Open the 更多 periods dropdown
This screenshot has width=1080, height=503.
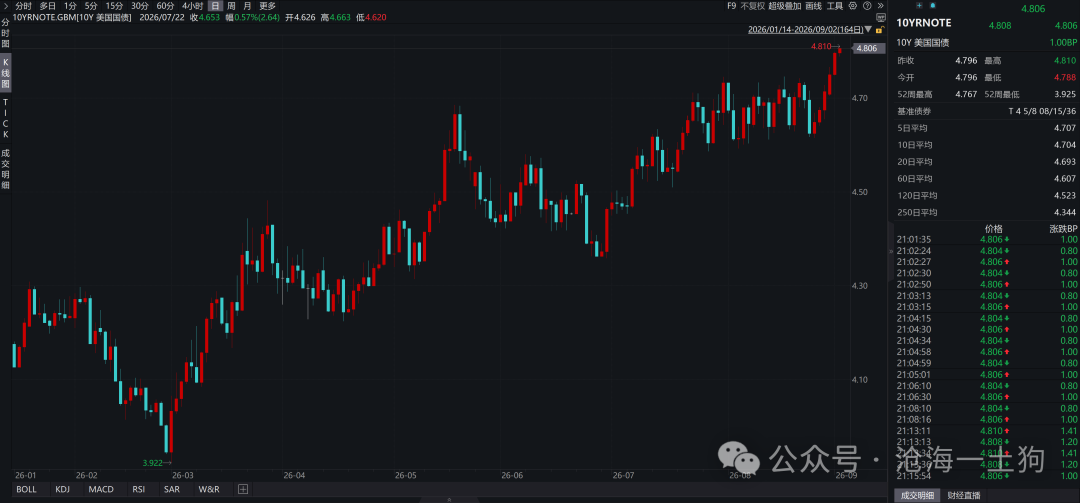coord(267,6)
